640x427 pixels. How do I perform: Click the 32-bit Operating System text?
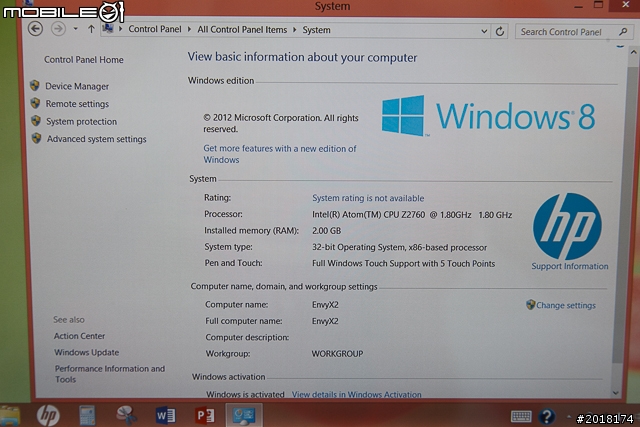[x=399, y=247]
